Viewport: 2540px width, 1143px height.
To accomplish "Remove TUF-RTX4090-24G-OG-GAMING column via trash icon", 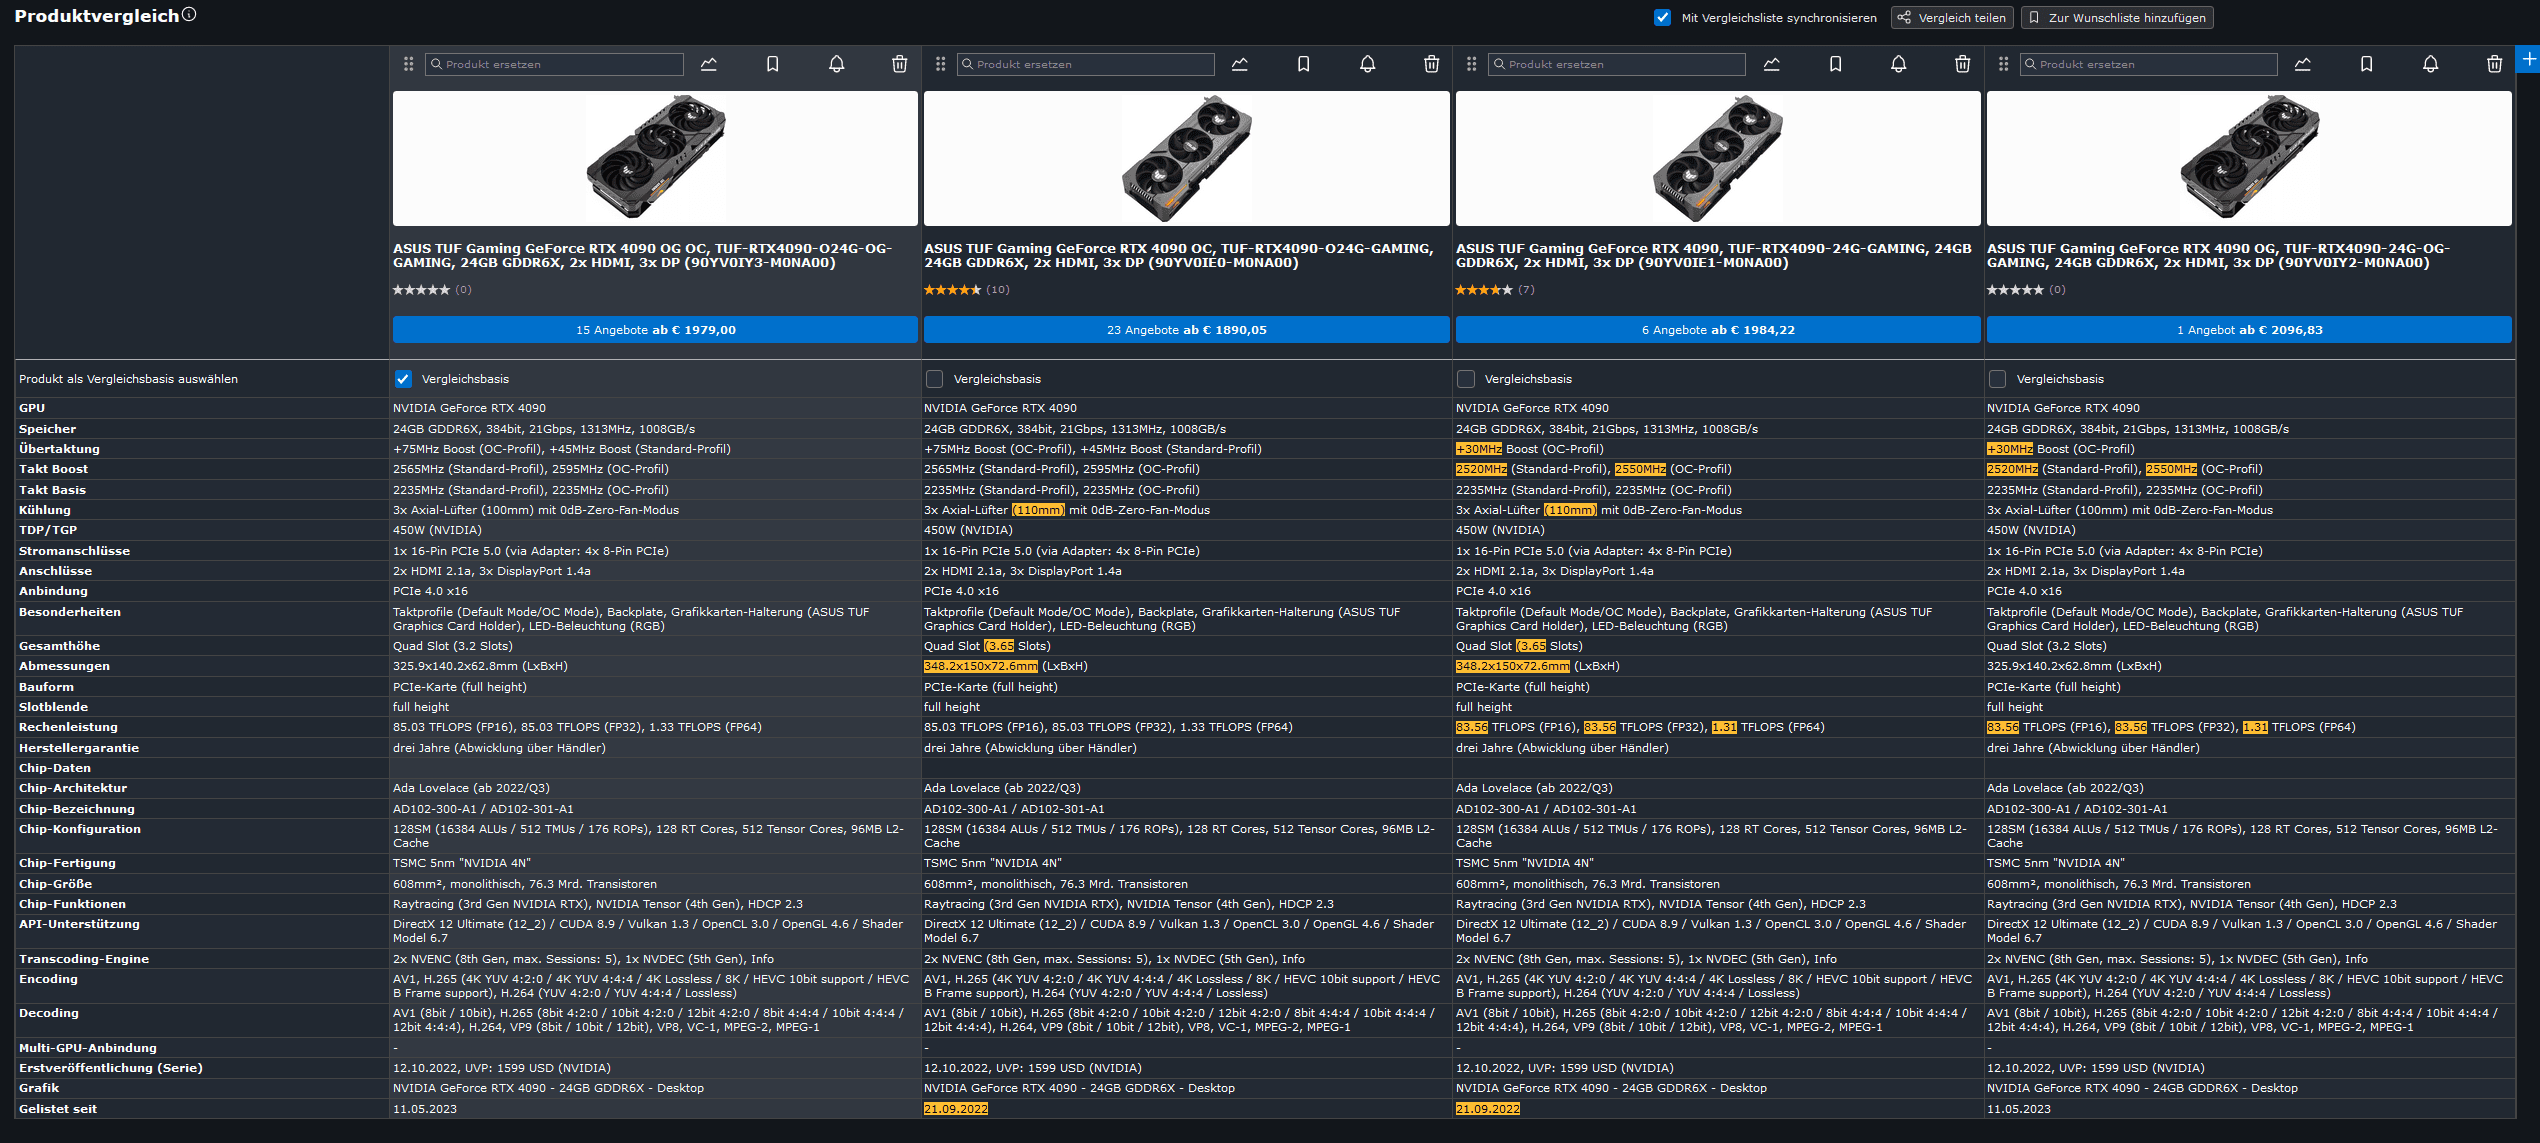I will (2494, 64).
